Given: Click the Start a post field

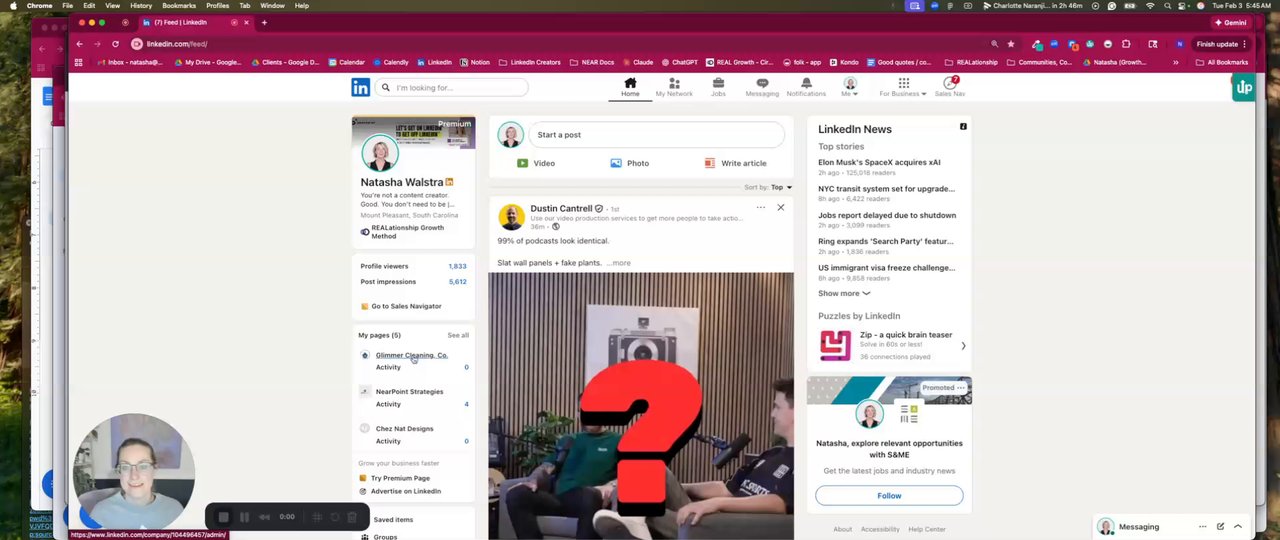Looking at the screenshot, I should [656, 135].
